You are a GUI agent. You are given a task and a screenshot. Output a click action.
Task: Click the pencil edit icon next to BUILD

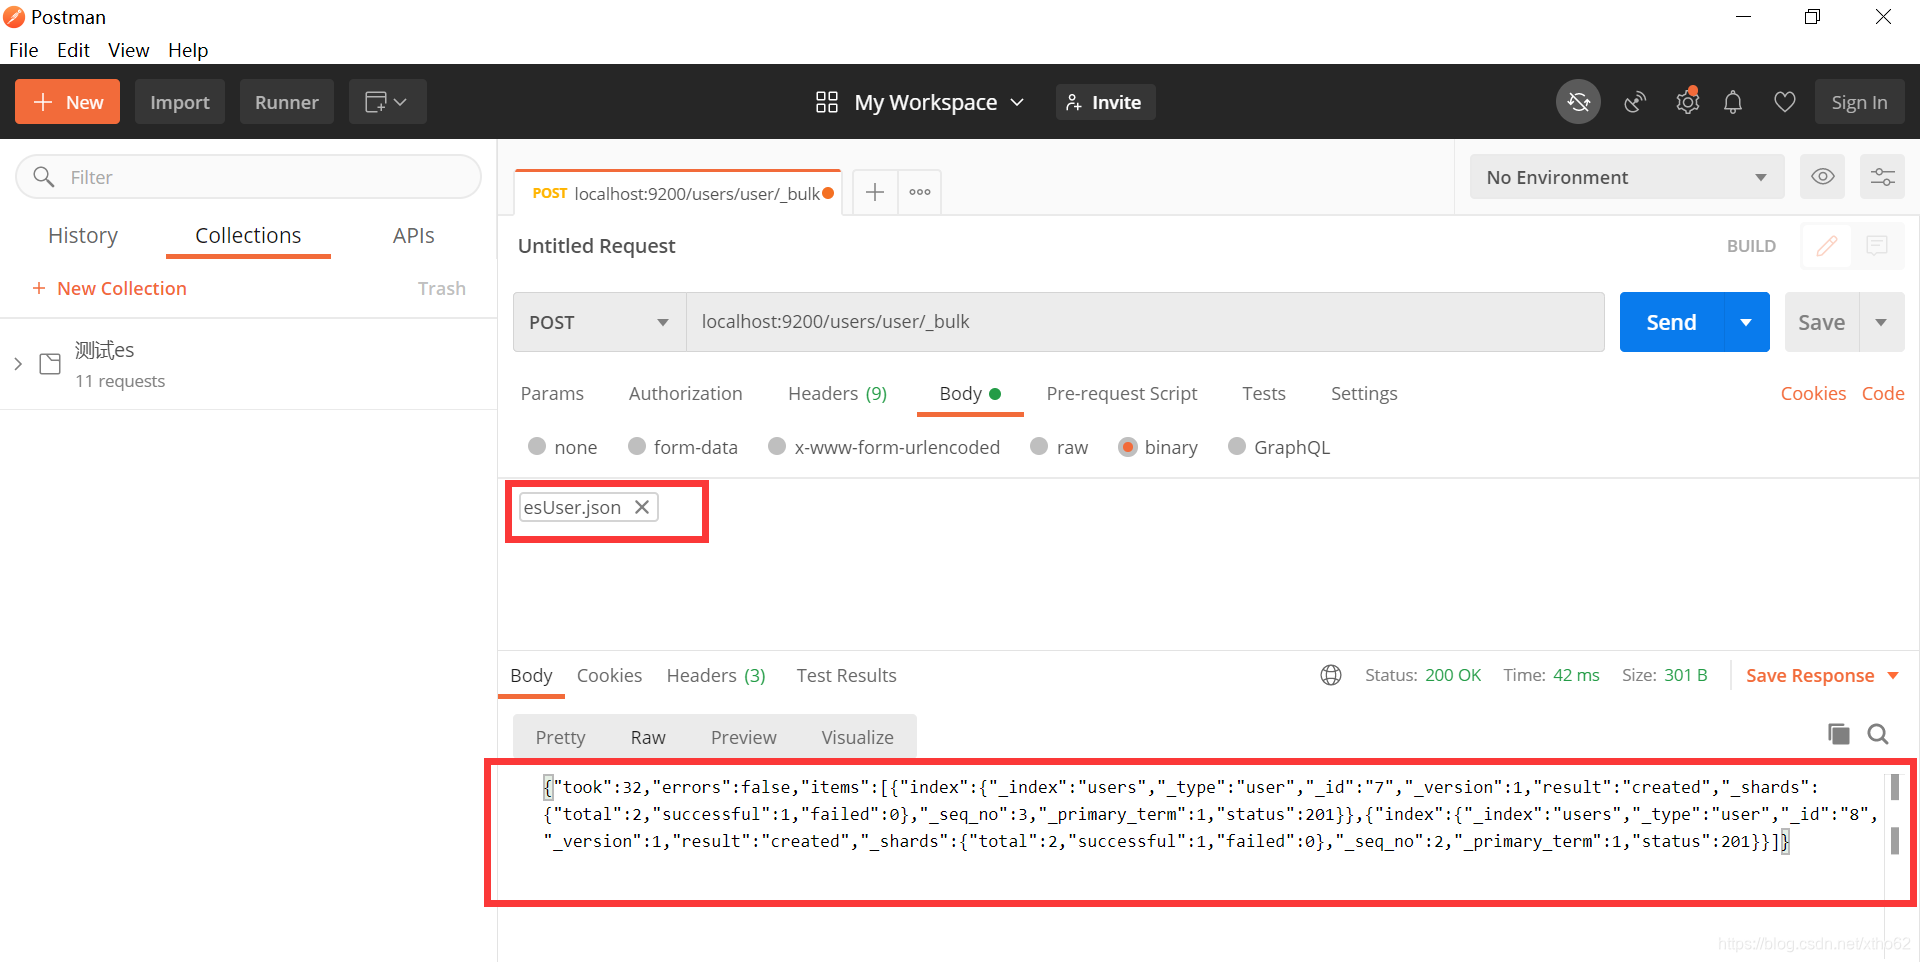coord(1826,246)
